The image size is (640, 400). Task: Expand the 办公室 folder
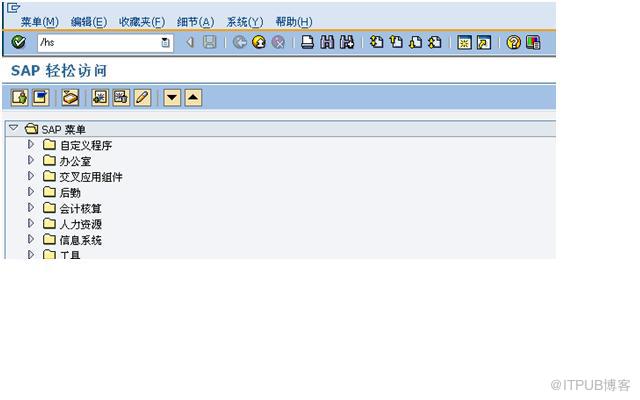point(31,160)
